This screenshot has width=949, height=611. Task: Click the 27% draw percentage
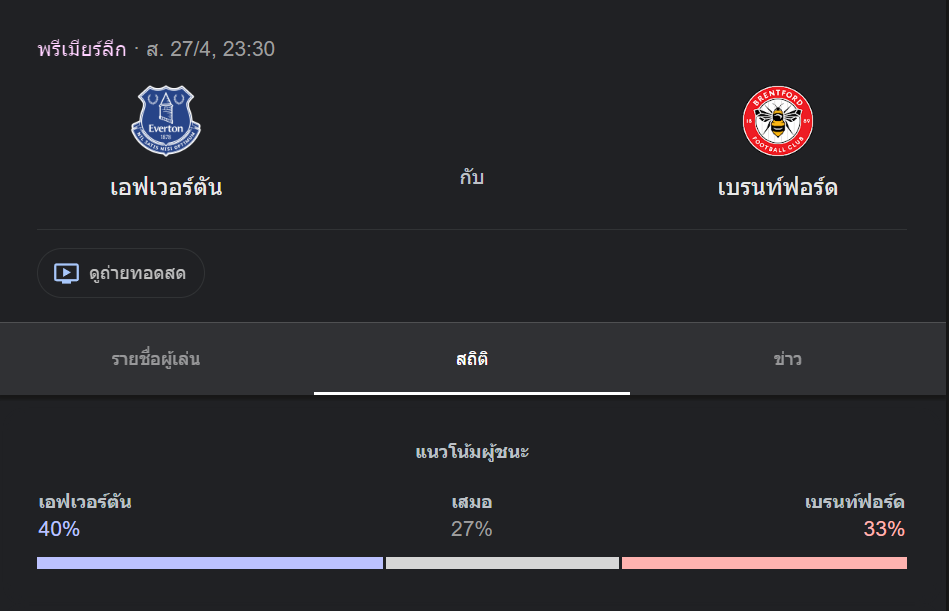point(471,529)
